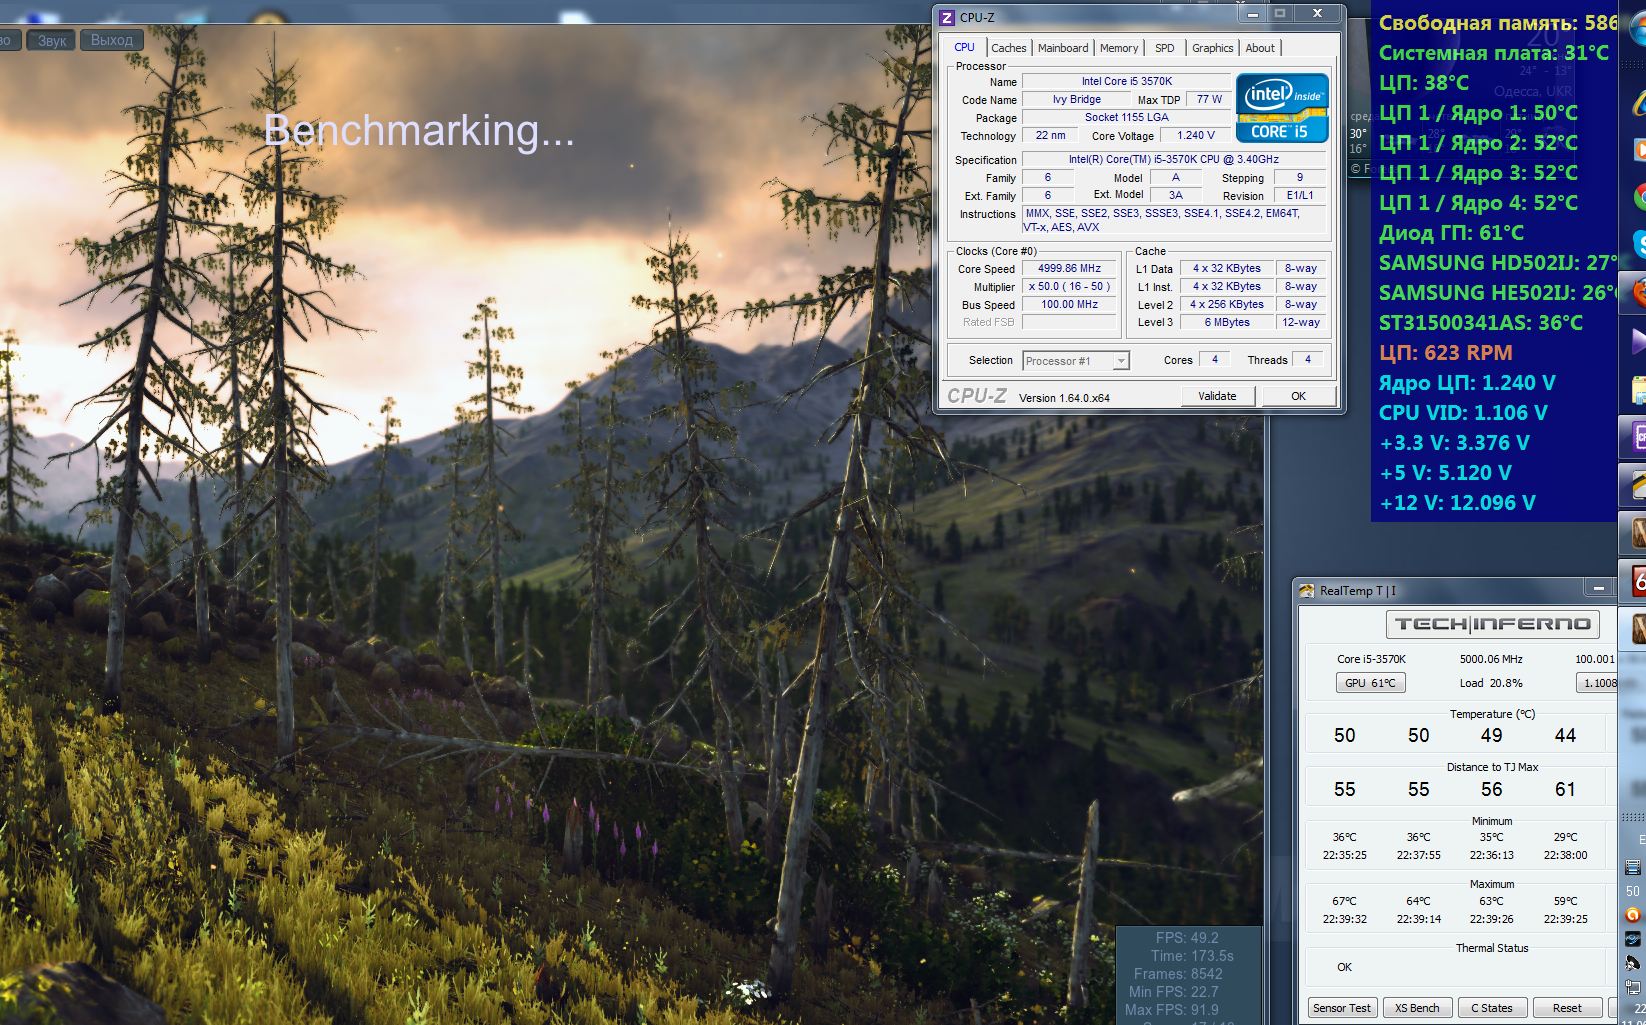This screenshot has width=1646, height=1025.
Task: Open the About tab in CPU-Z
Action: [x=1260, y=48]
